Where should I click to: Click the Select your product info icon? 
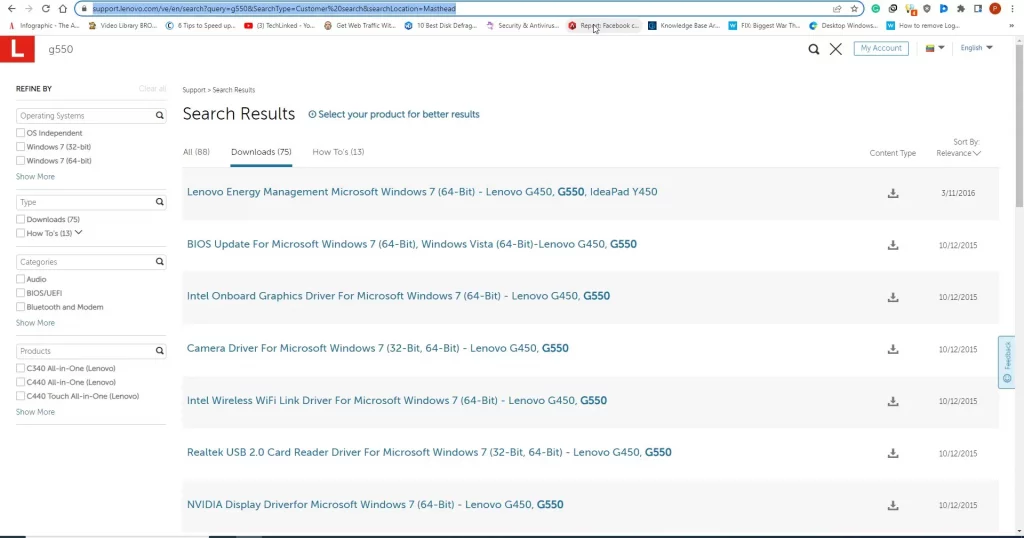tap(312, 114)
